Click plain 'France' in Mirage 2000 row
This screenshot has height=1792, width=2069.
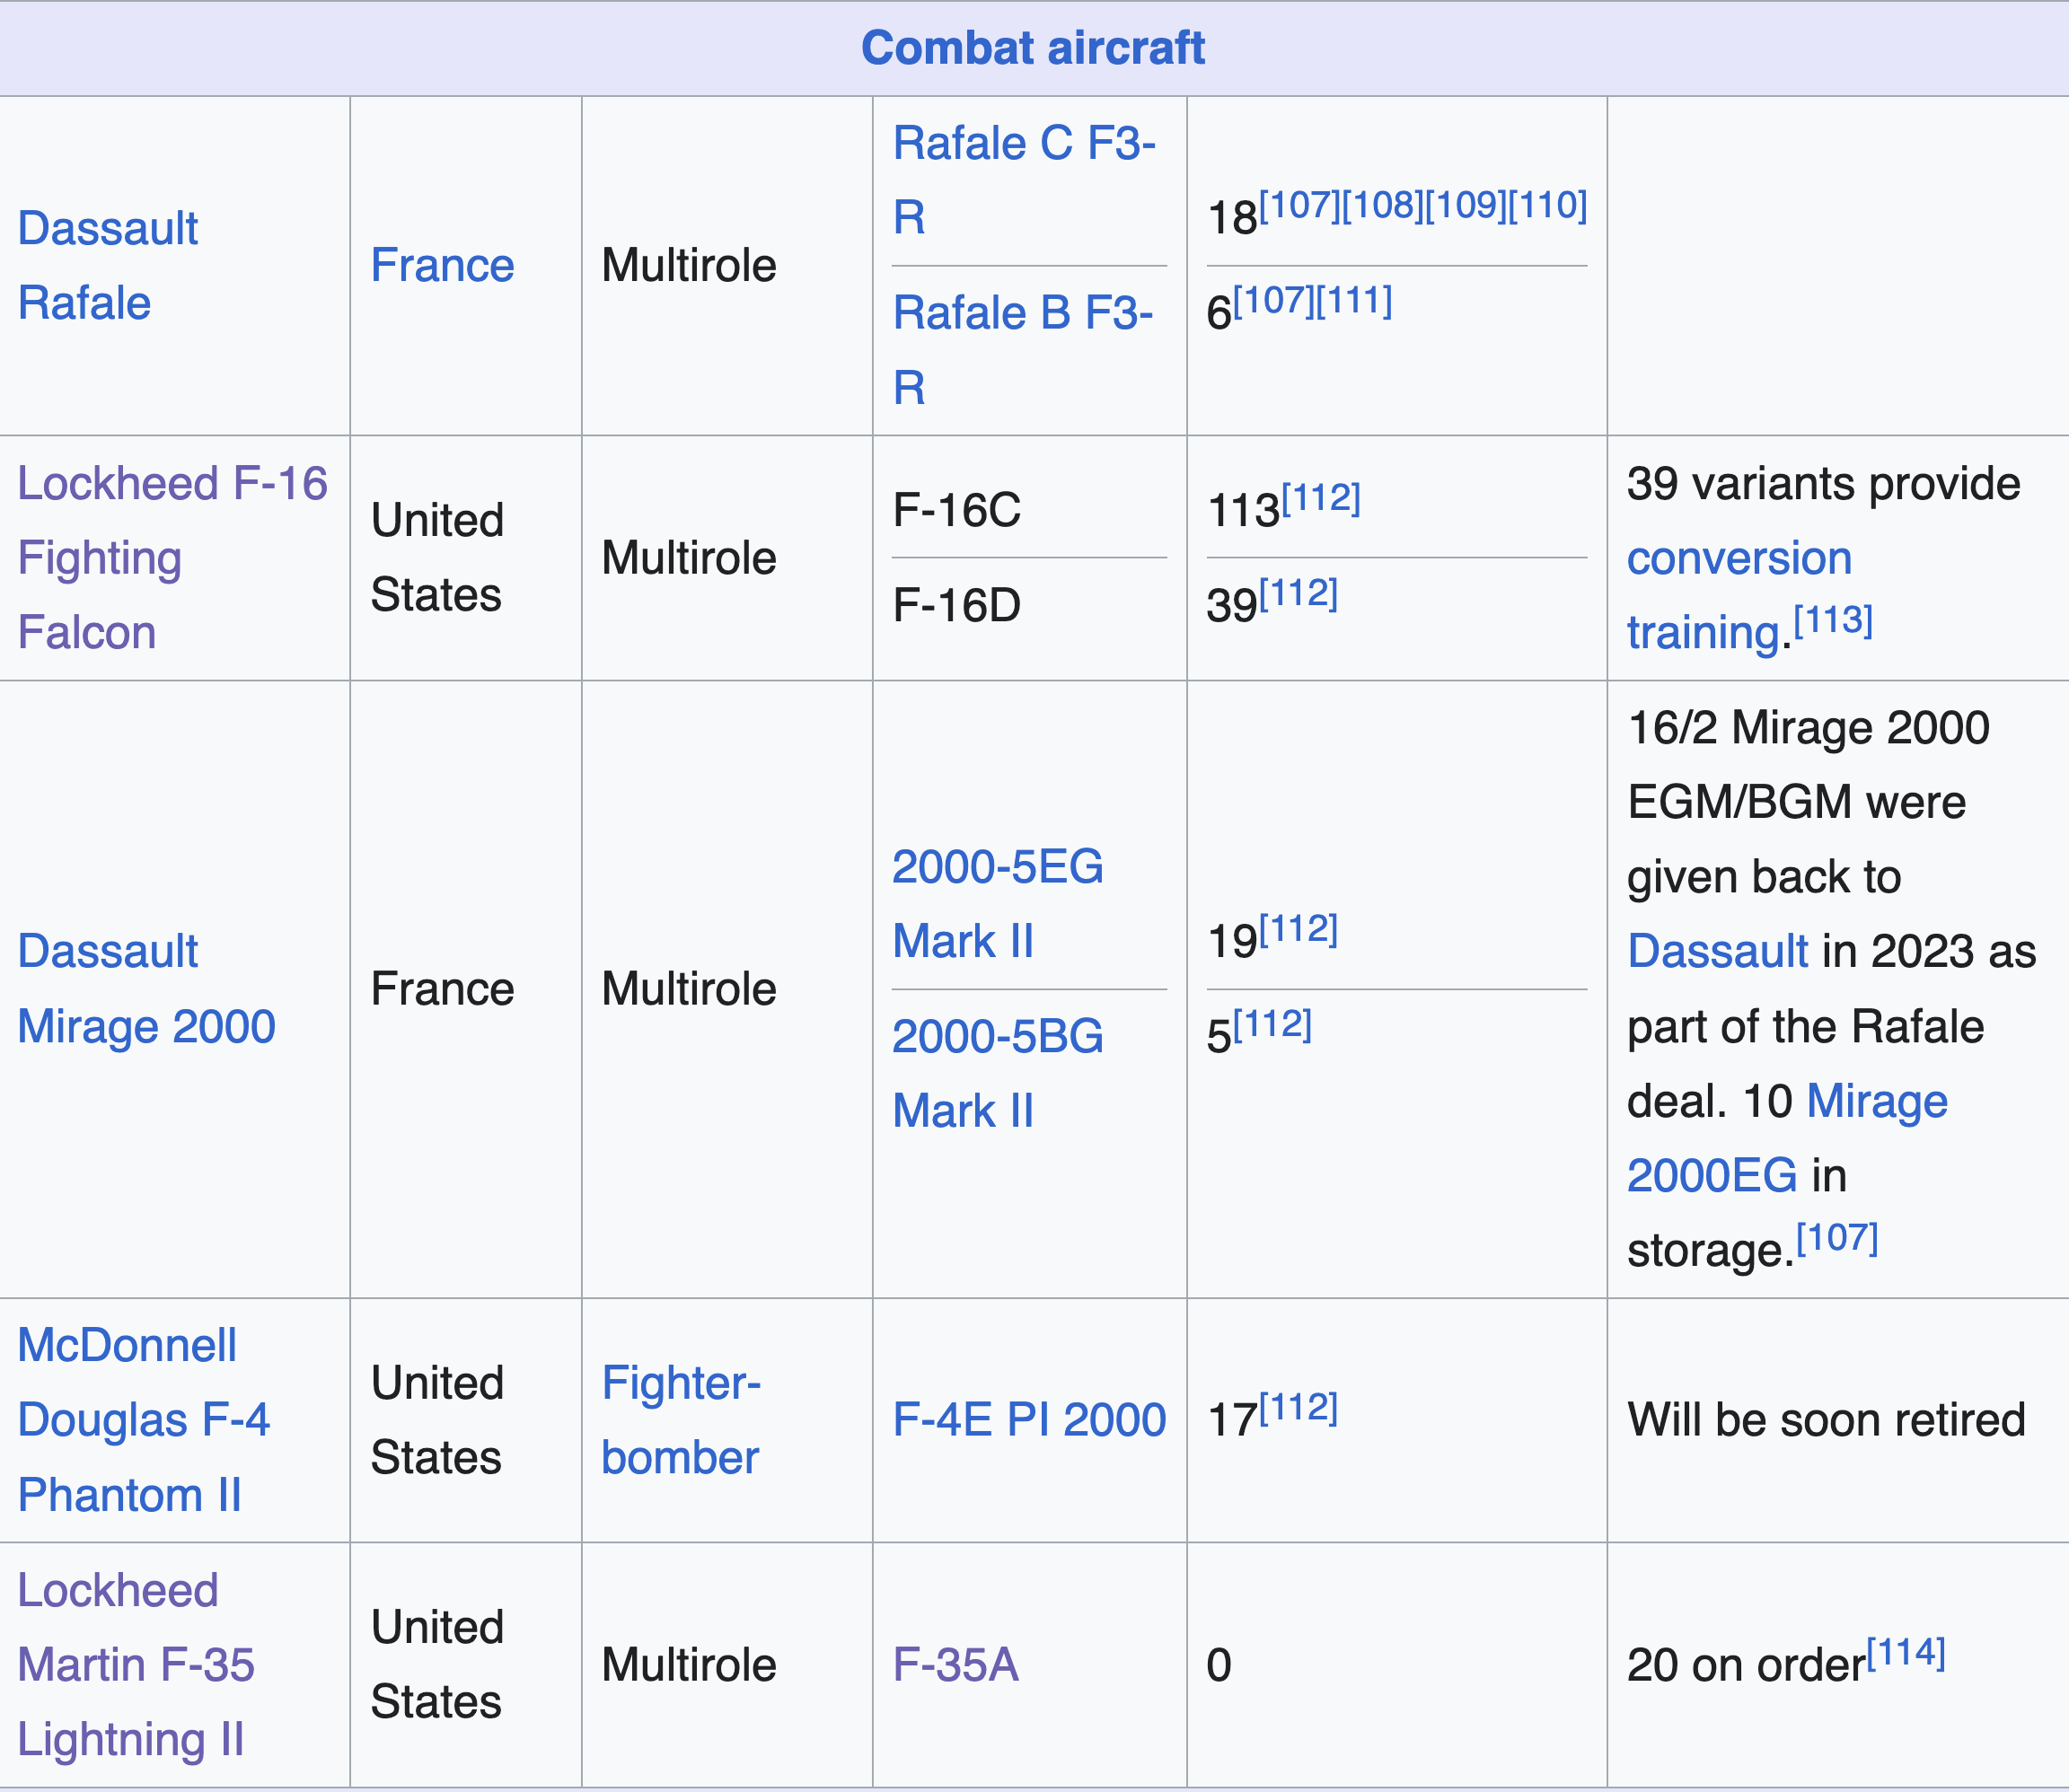(442, 989)
